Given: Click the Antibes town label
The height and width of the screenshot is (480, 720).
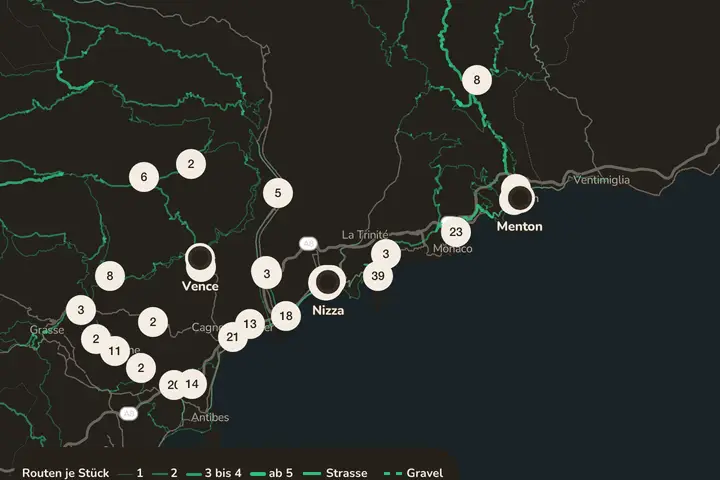Looking at the screenshot, I should (x=210, y=418).
